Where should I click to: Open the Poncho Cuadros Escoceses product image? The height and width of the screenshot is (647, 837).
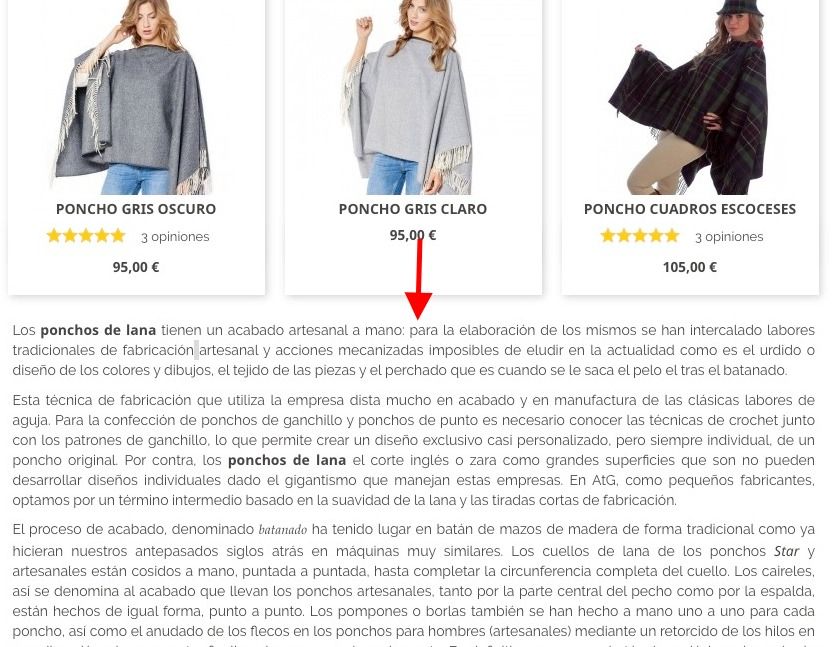pos(690,97)
